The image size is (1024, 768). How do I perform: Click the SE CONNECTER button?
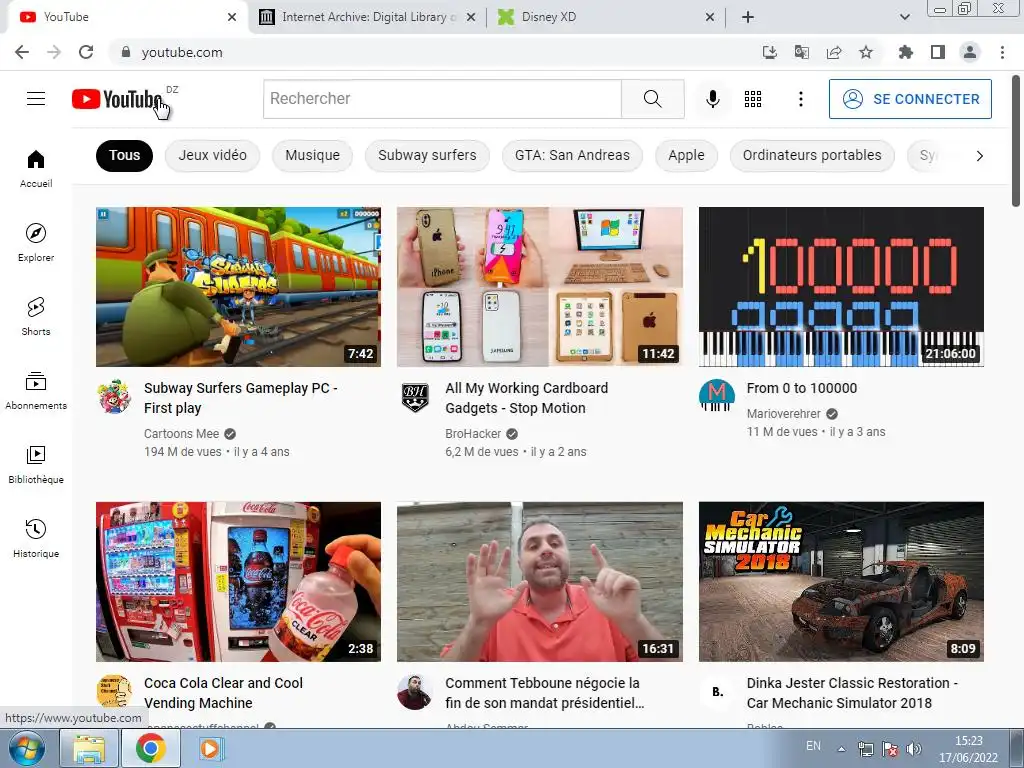pos(910,99)
